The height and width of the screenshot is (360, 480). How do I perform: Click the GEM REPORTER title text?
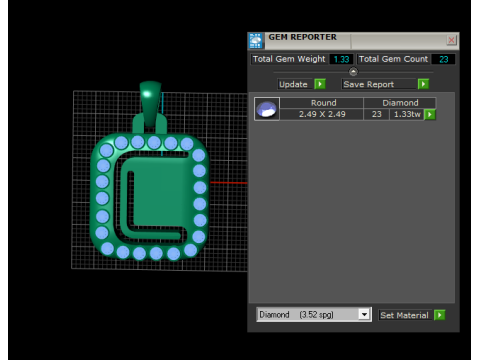click(303, 37)
